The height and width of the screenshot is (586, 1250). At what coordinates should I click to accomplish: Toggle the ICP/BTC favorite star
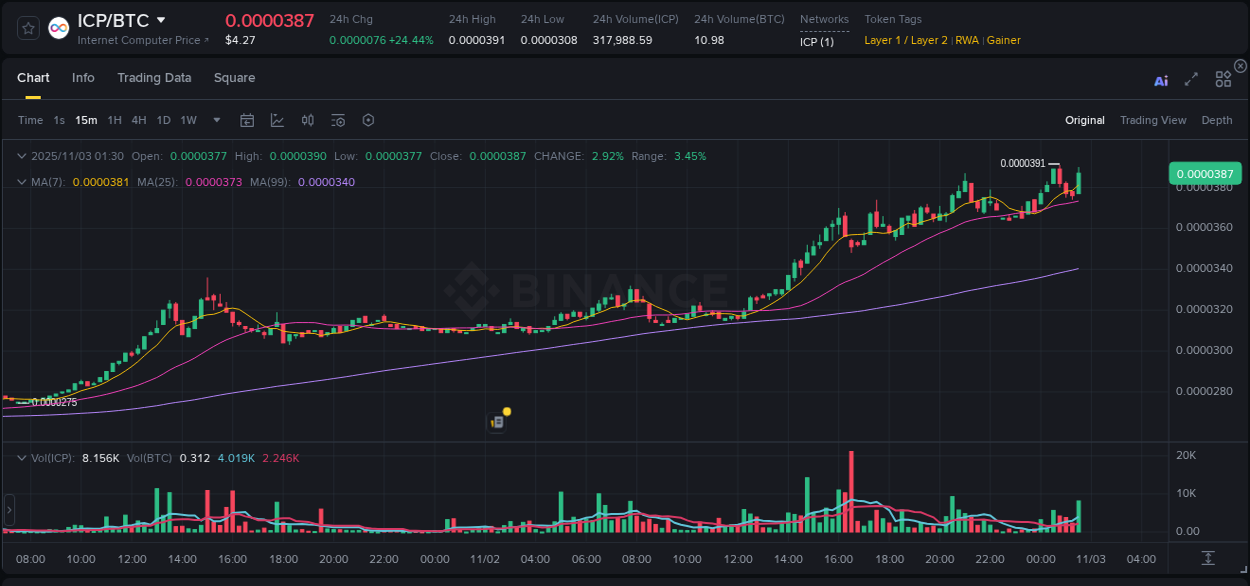(27, 27)
